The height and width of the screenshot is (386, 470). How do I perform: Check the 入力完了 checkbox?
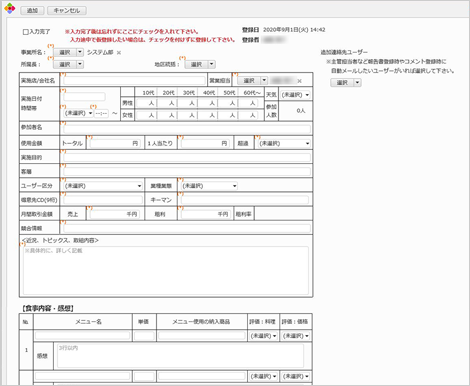click(26, 32)
